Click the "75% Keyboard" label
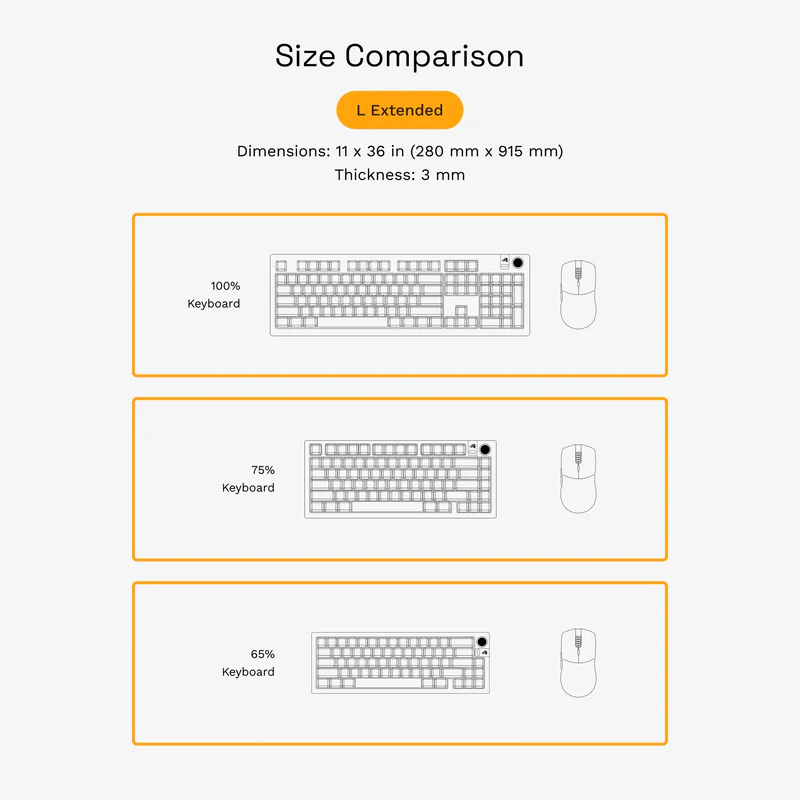The height and width of the screenshot is (800, 800). point(248,479)
